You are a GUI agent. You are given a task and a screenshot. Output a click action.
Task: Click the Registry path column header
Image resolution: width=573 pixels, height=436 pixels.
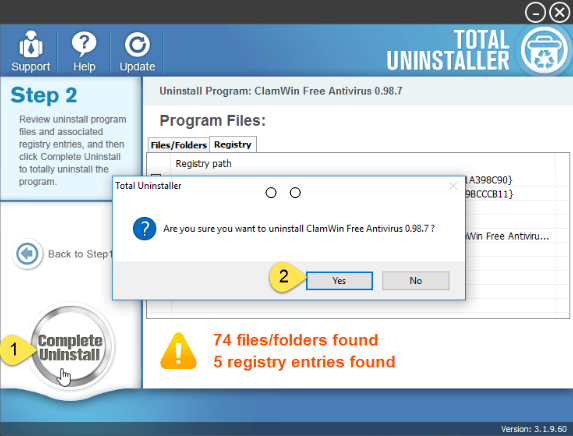[203, 163]
